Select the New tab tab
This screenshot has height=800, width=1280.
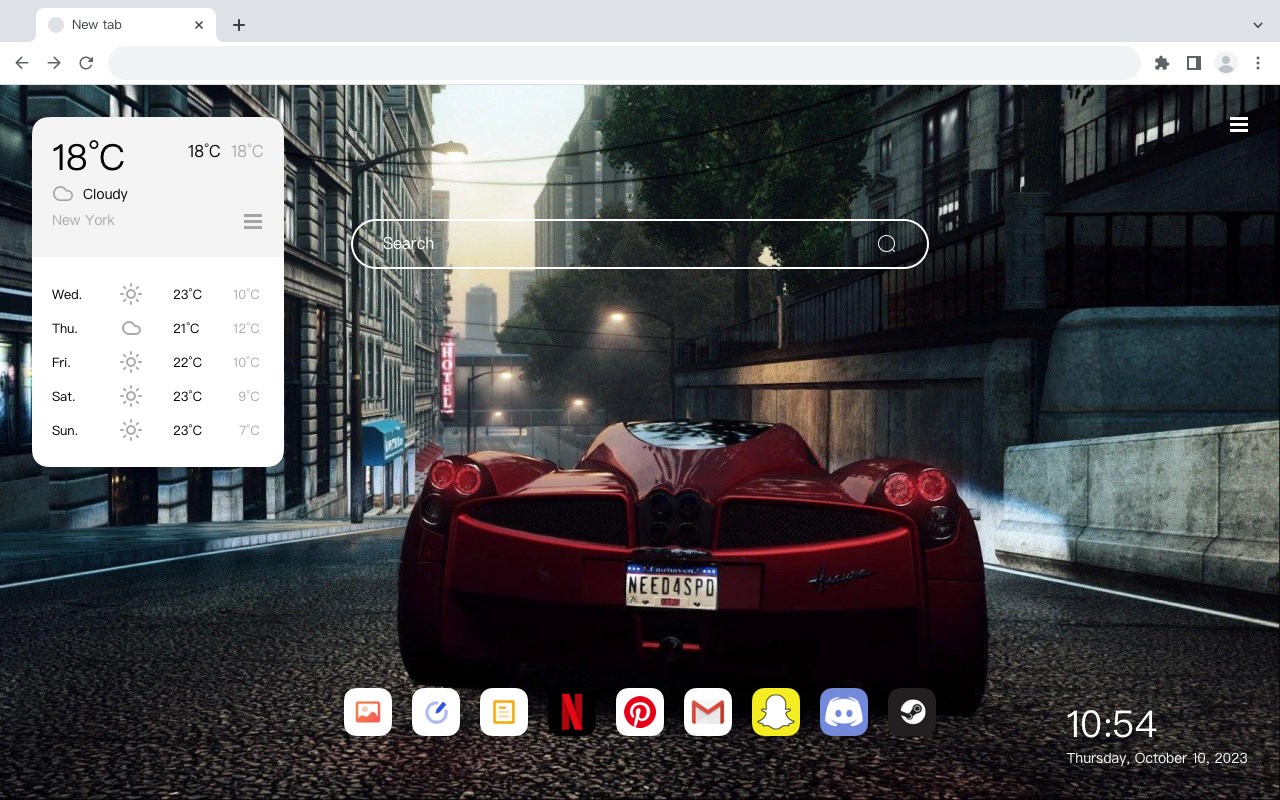coord(126,25)
